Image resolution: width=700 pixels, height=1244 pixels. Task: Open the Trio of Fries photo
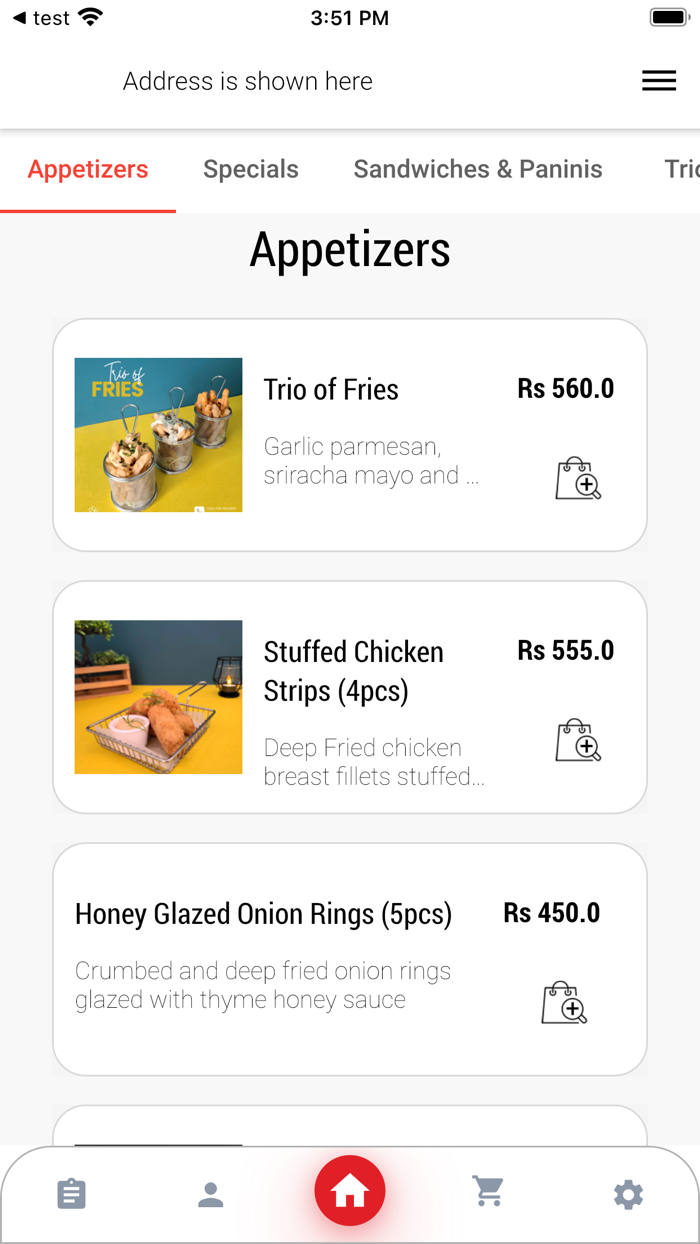click(x=158, y=435)
